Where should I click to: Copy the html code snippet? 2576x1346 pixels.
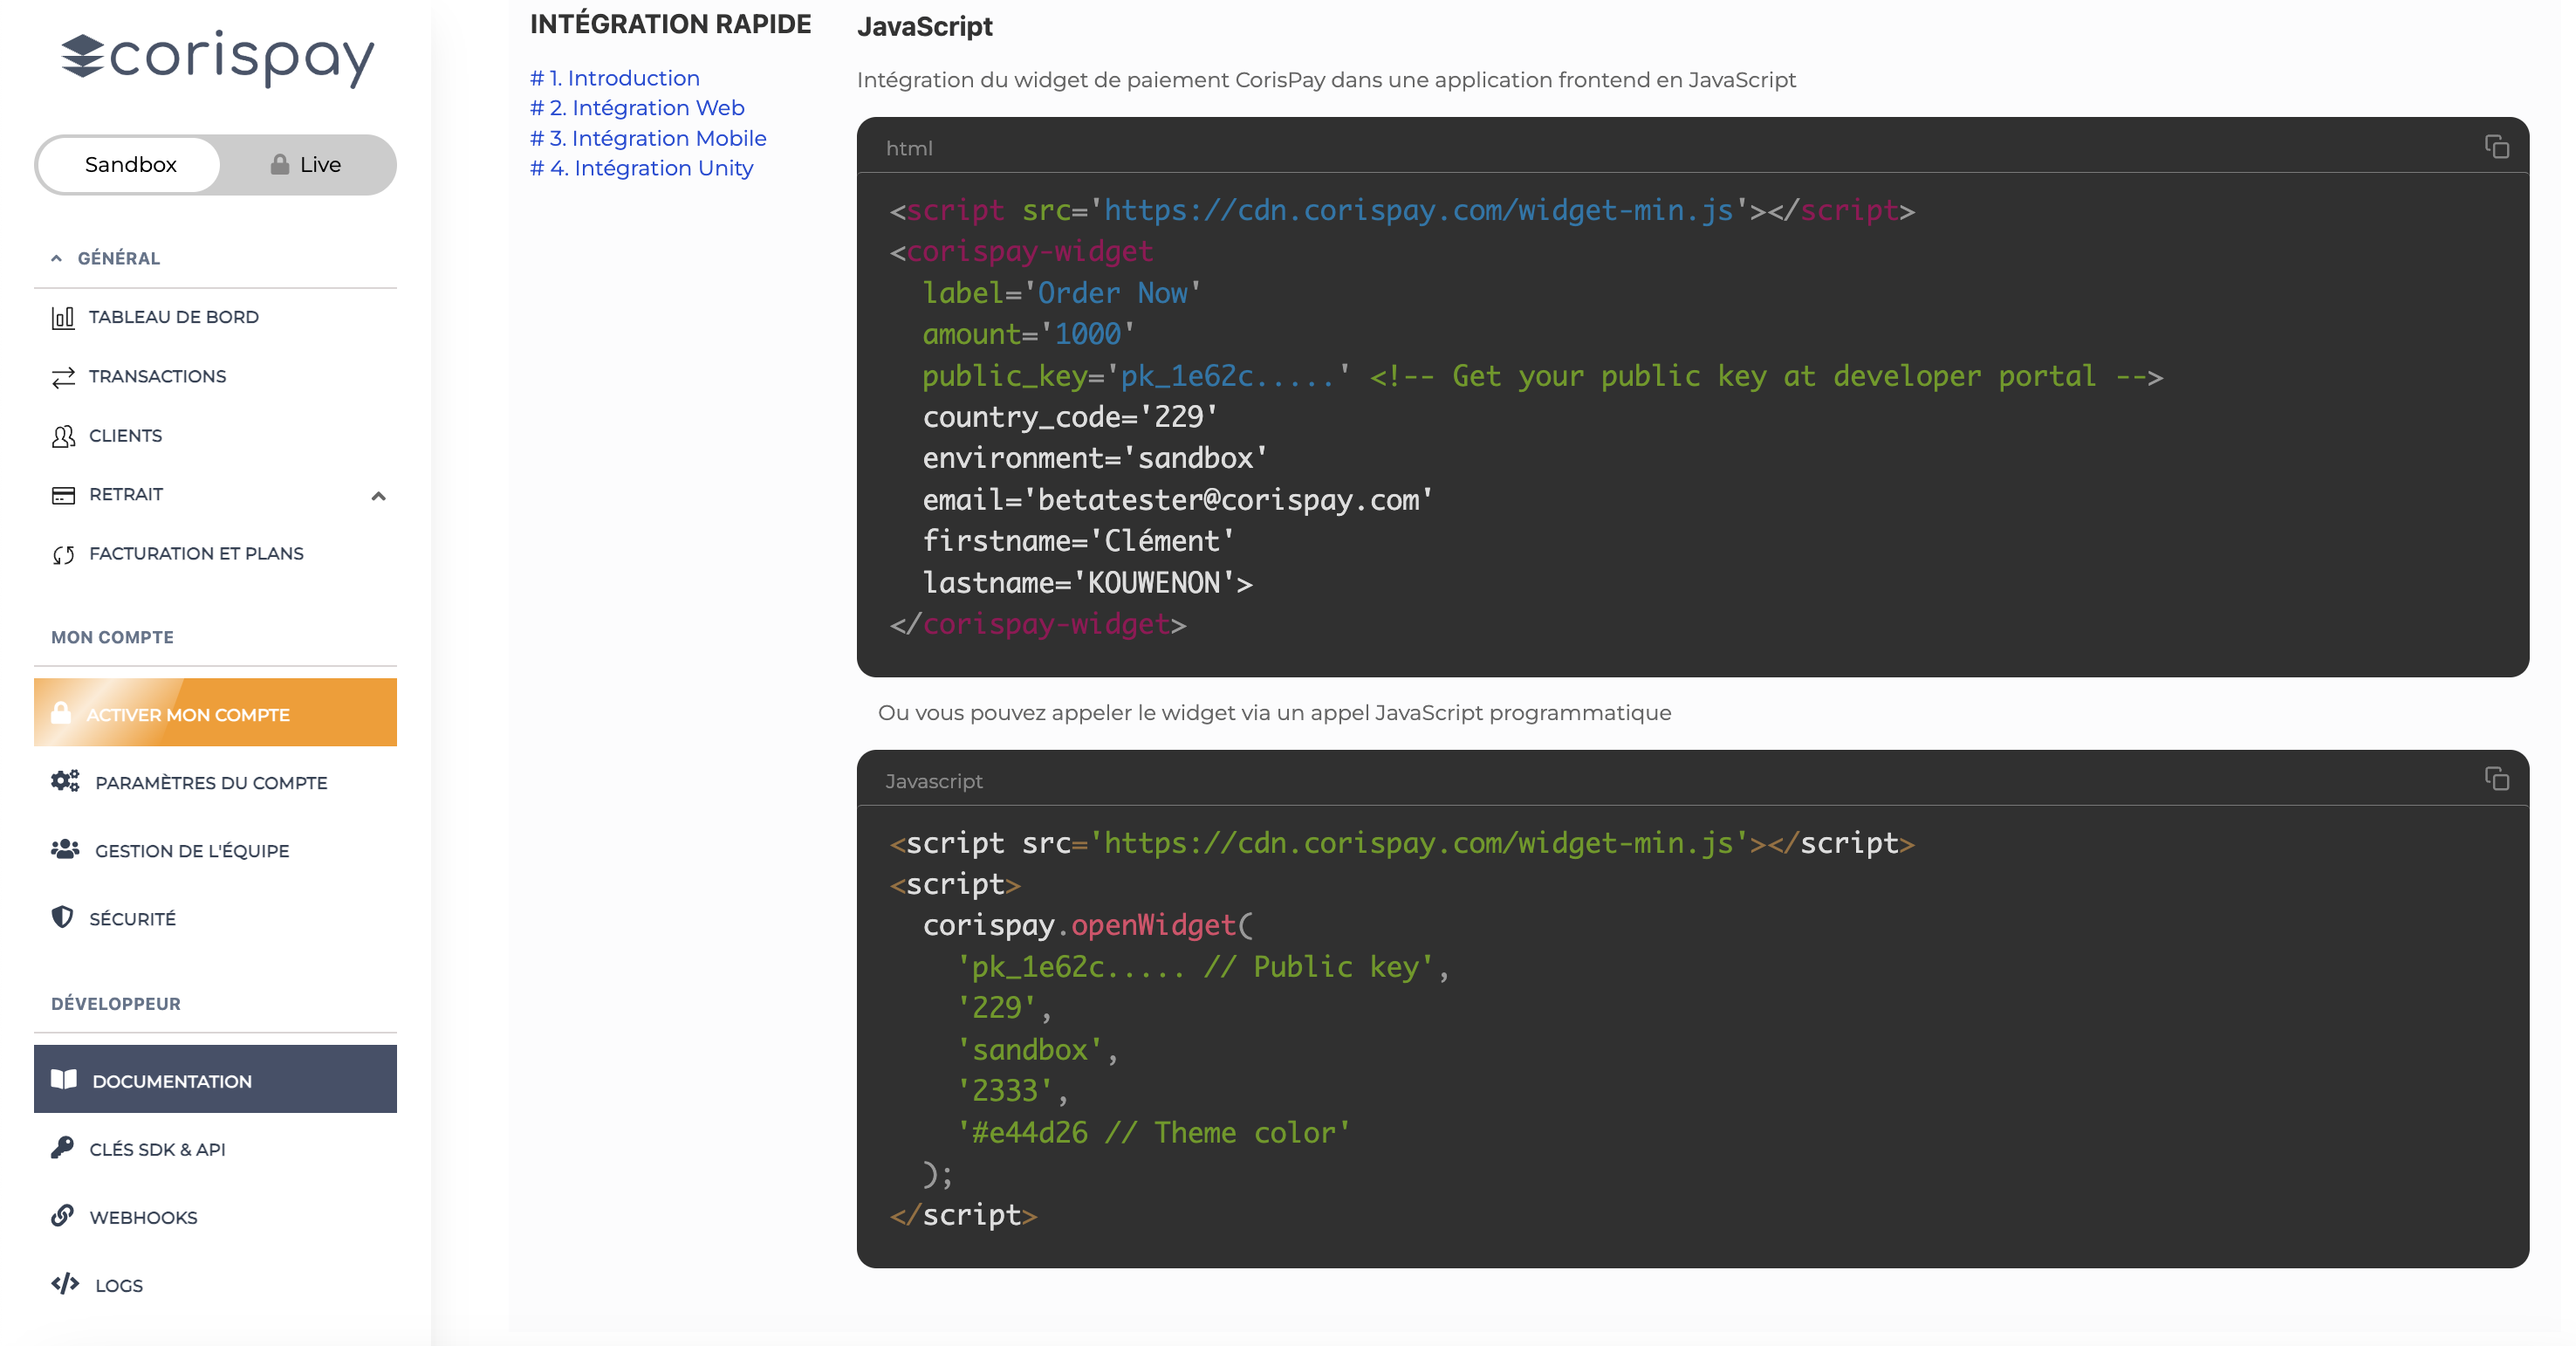(2496, 147)
